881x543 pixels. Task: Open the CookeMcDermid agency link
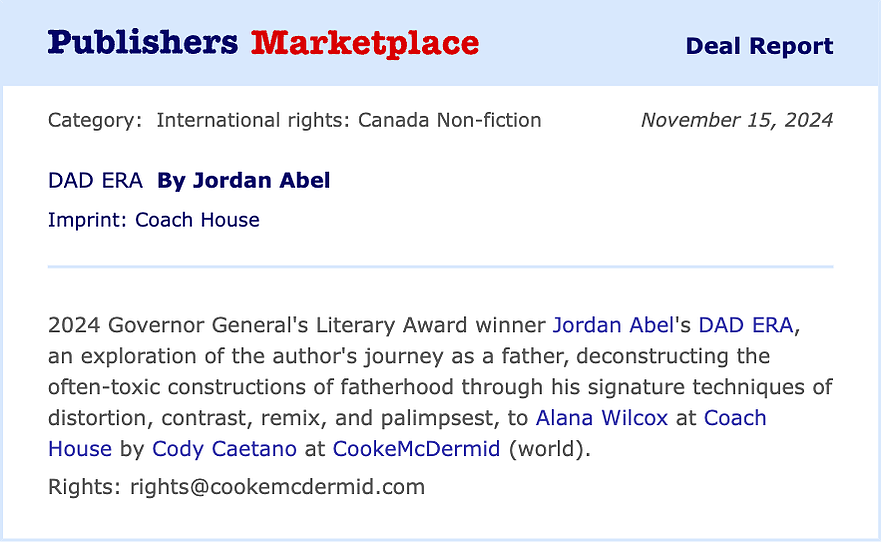click(x=416, y=449)
